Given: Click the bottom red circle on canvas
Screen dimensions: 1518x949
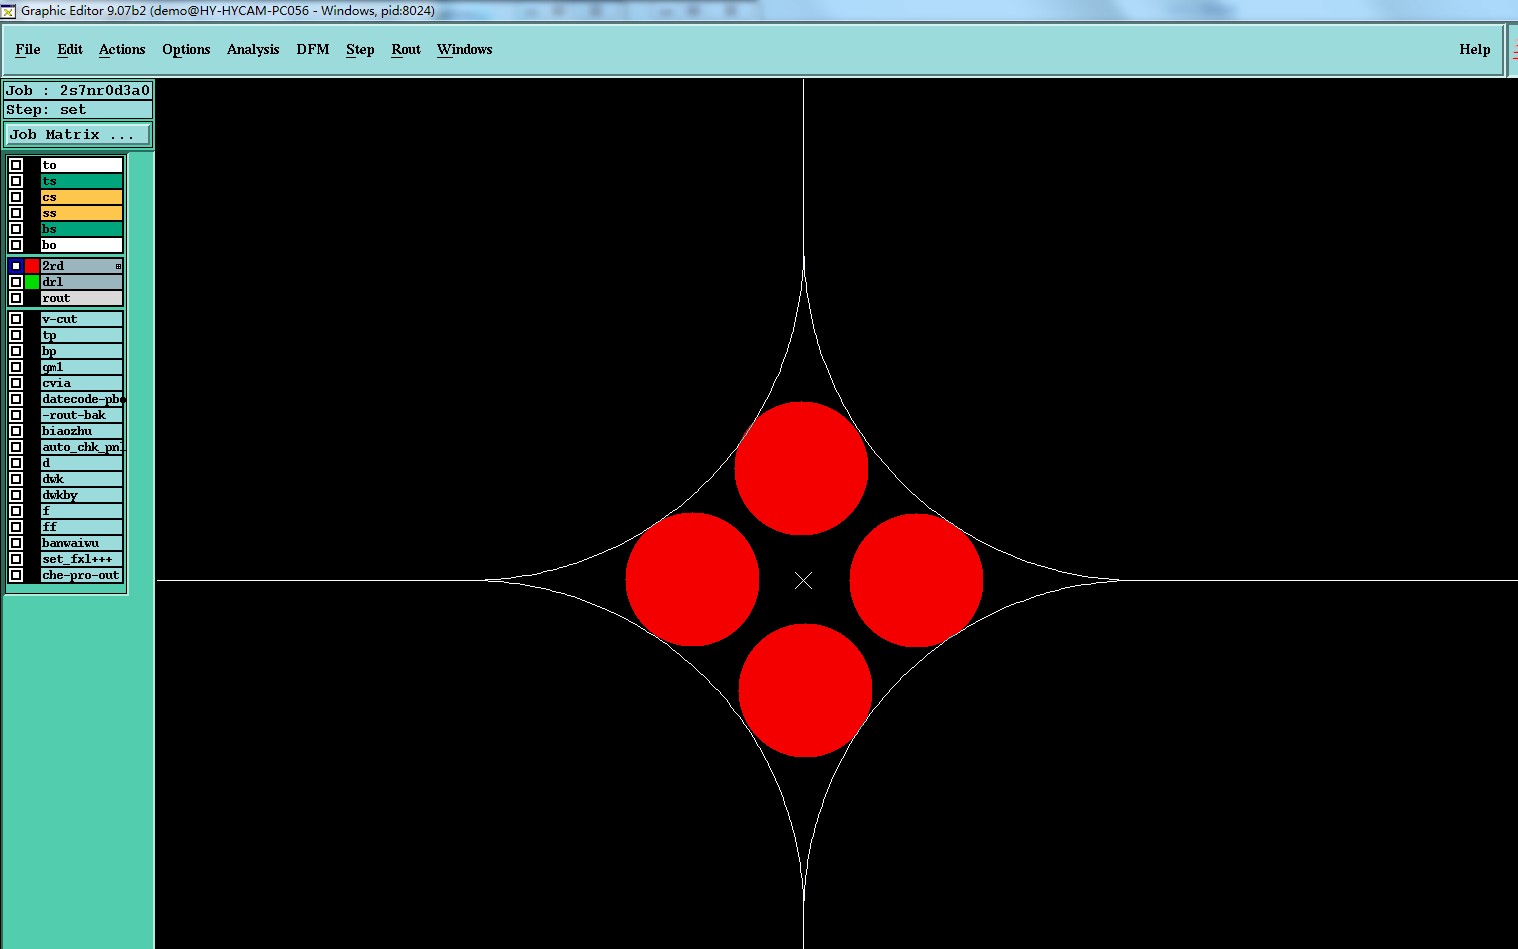Looking at the screenshot, I should tap(805, 690).
